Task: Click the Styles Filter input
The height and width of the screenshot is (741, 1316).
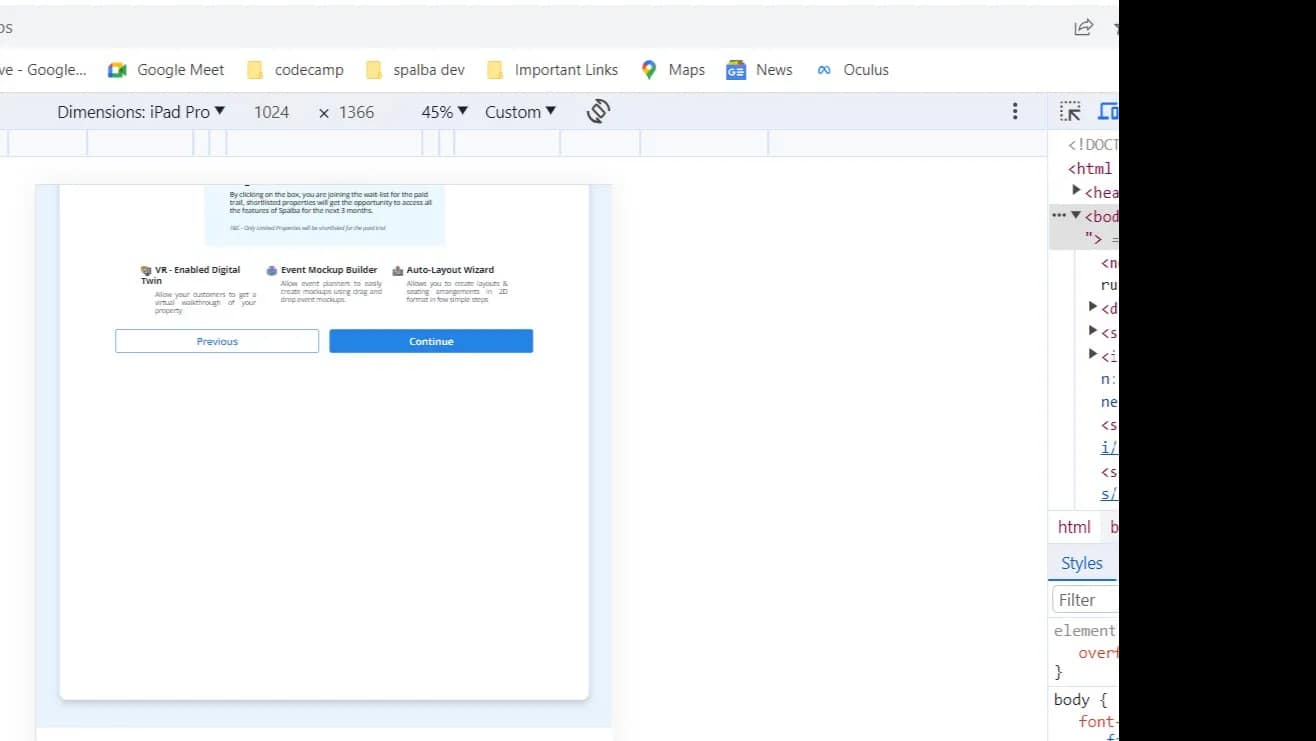Action: click(1085, 600)
